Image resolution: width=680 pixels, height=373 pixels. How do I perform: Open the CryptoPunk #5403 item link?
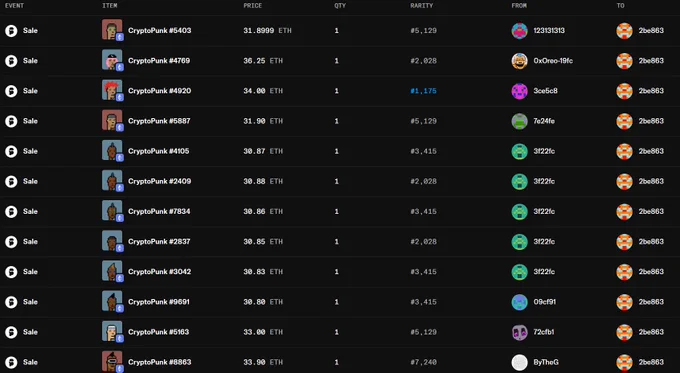pyautogui.click(x=160, y=30)
